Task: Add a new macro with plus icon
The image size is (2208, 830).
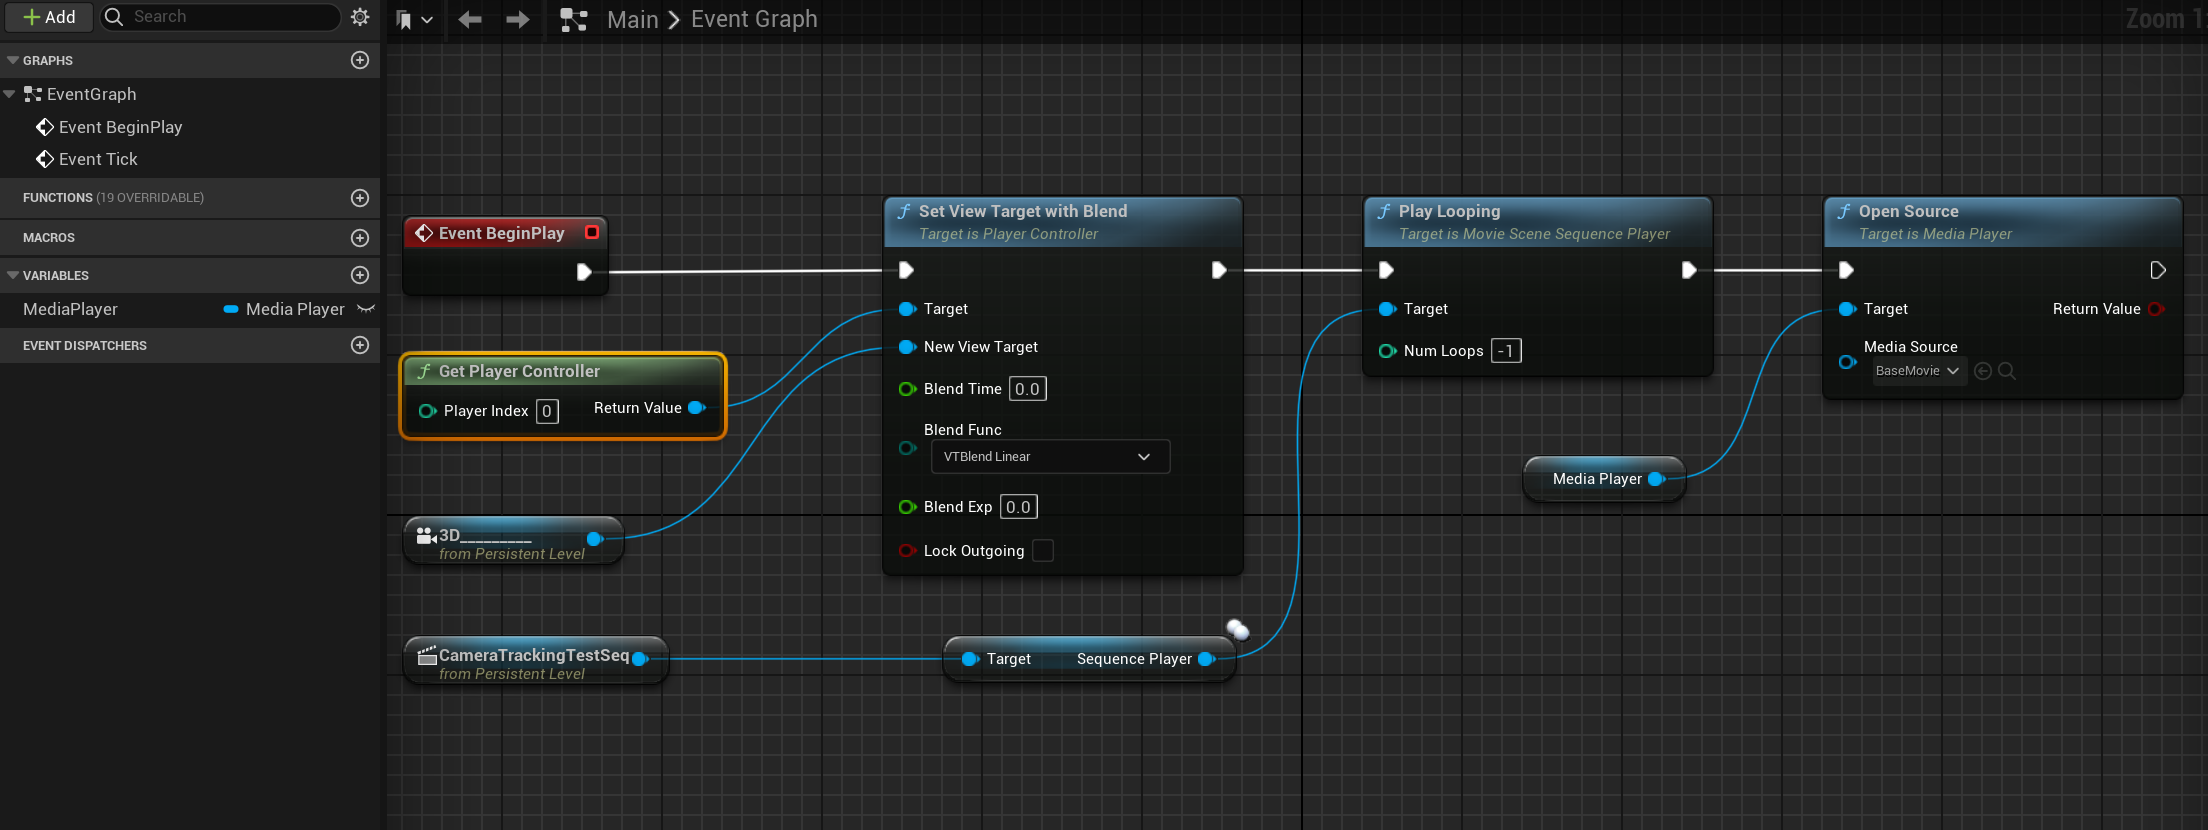Action: coord(360,238)
